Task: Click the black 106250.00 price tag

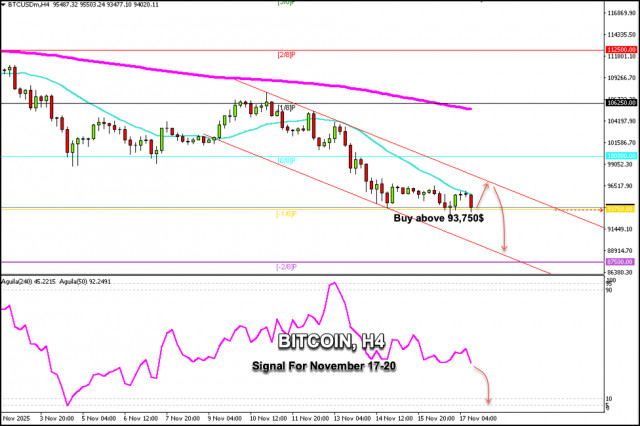Action: (x=621, y=103)
